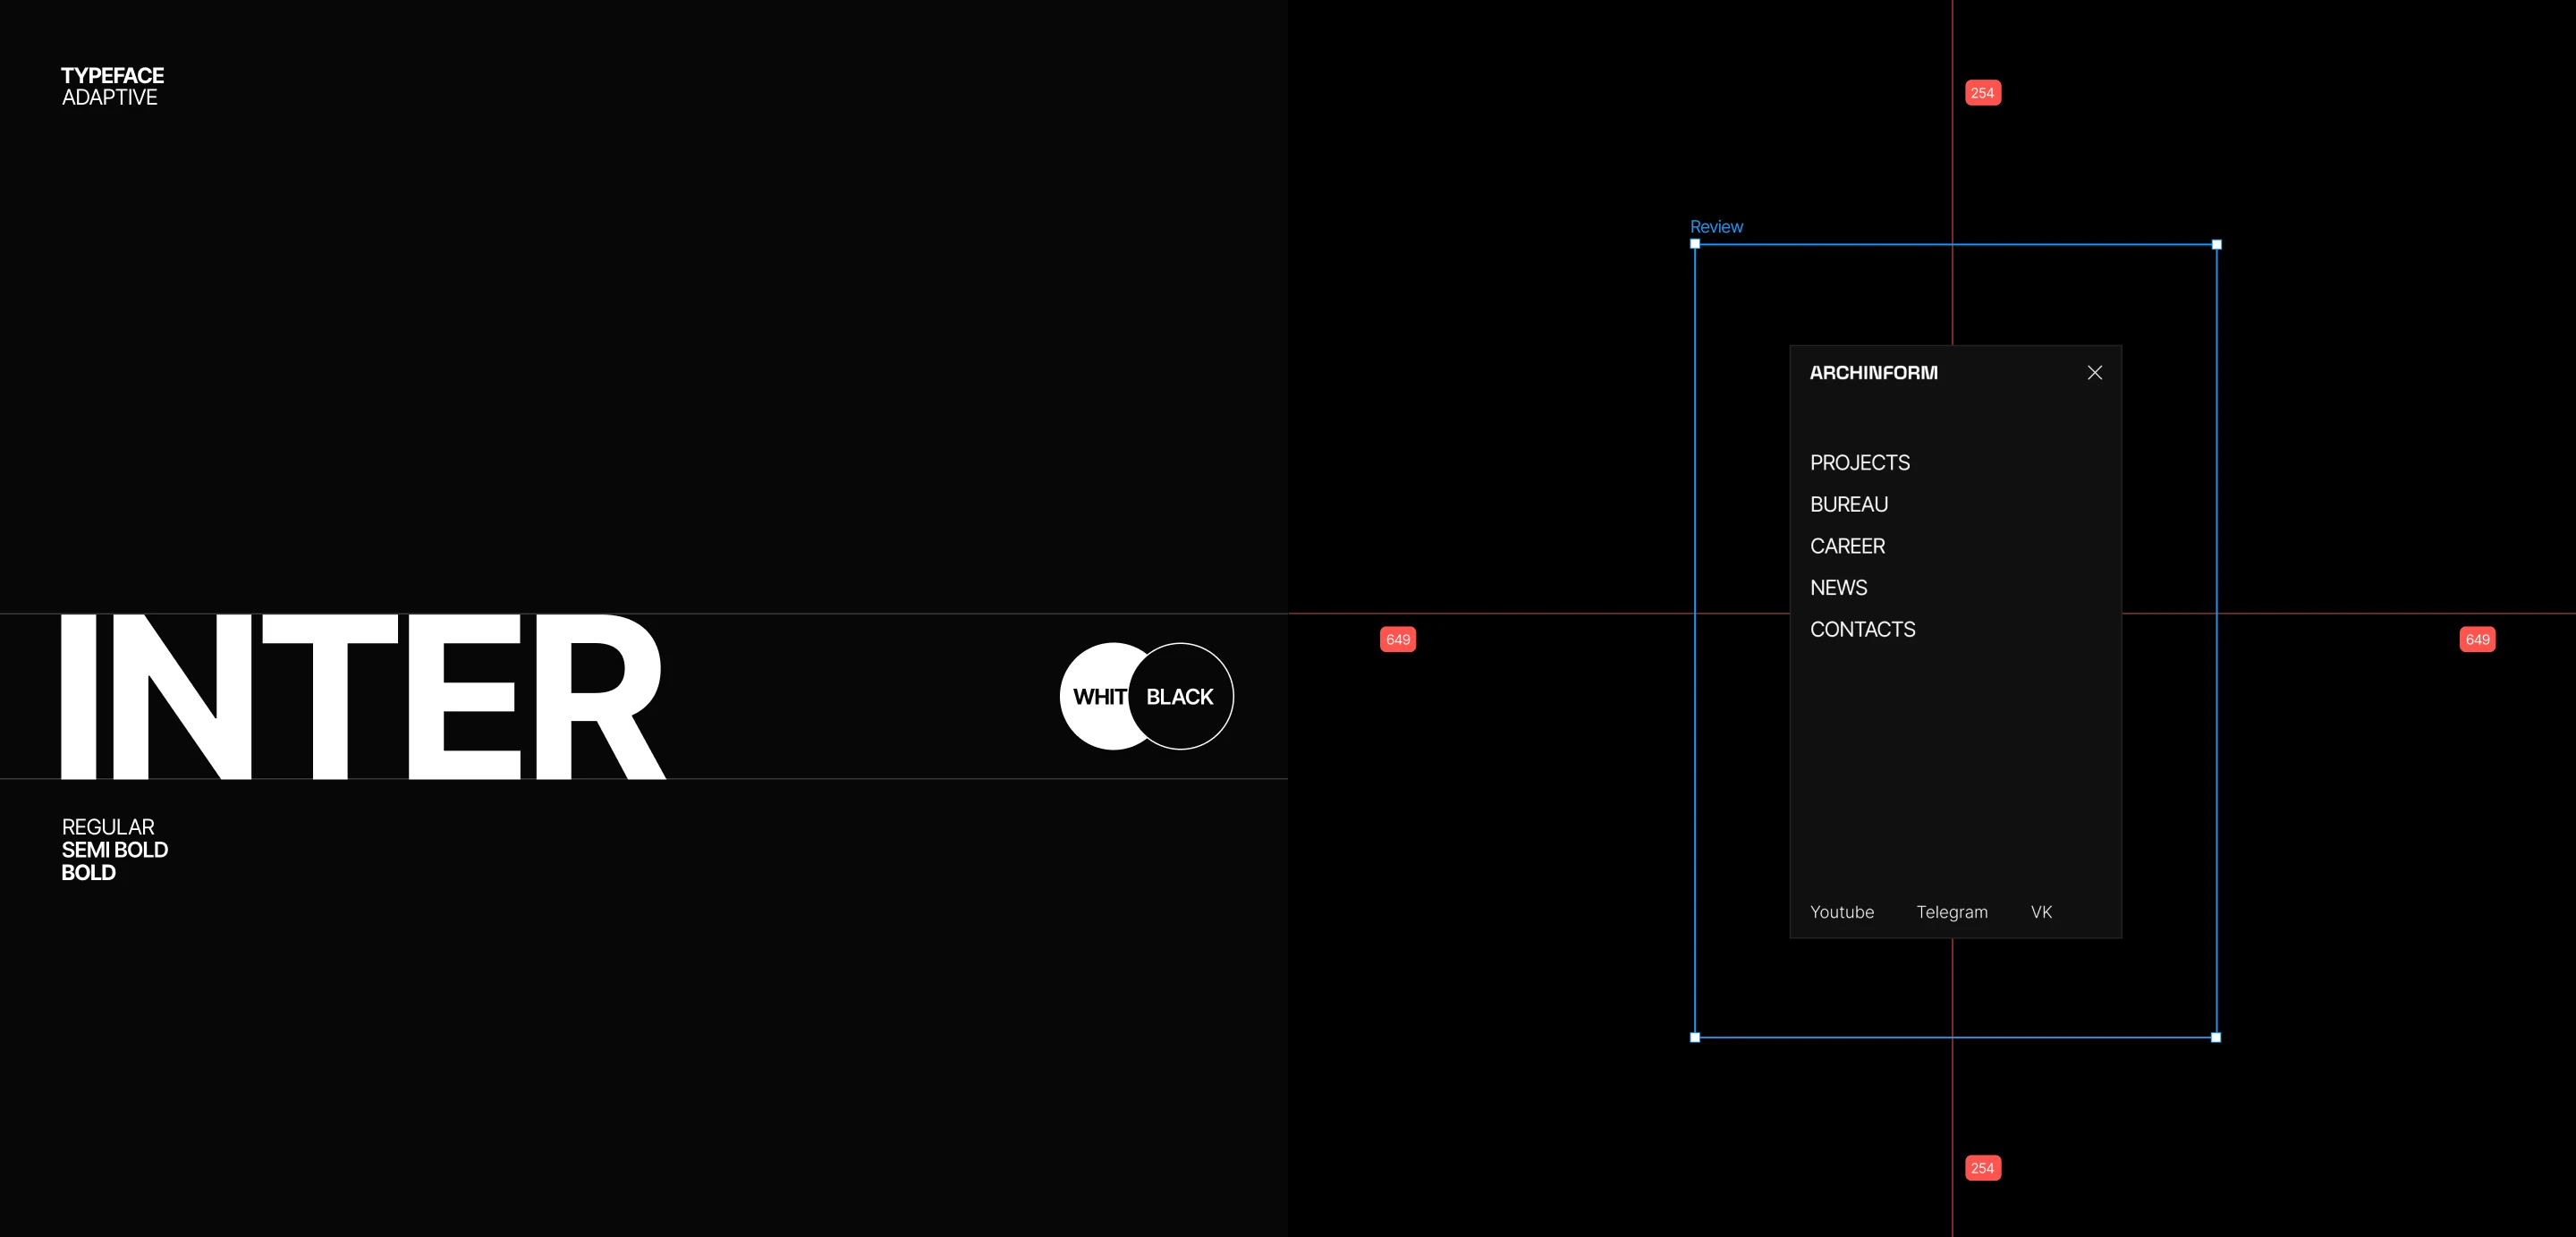Click the top-left frame selection handle
The height and width of the screenshot is (1237, 2576).
pyautogui.click(x=1694, y=244)
